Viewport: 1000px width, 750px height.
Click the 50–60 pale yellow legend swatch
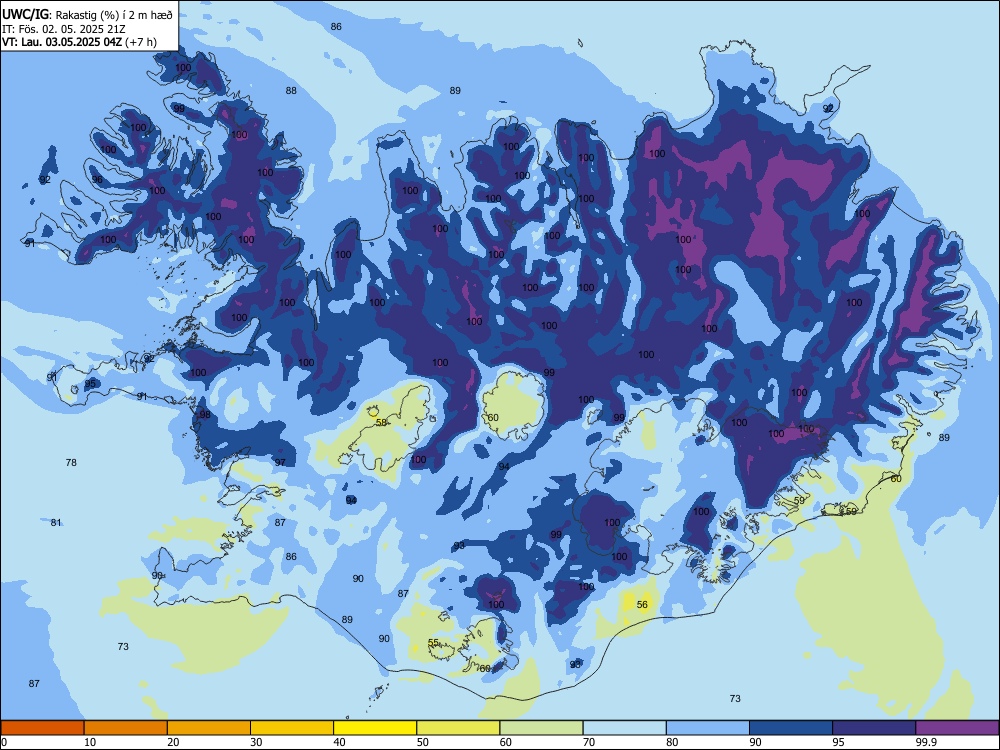[x=459, y=728]
